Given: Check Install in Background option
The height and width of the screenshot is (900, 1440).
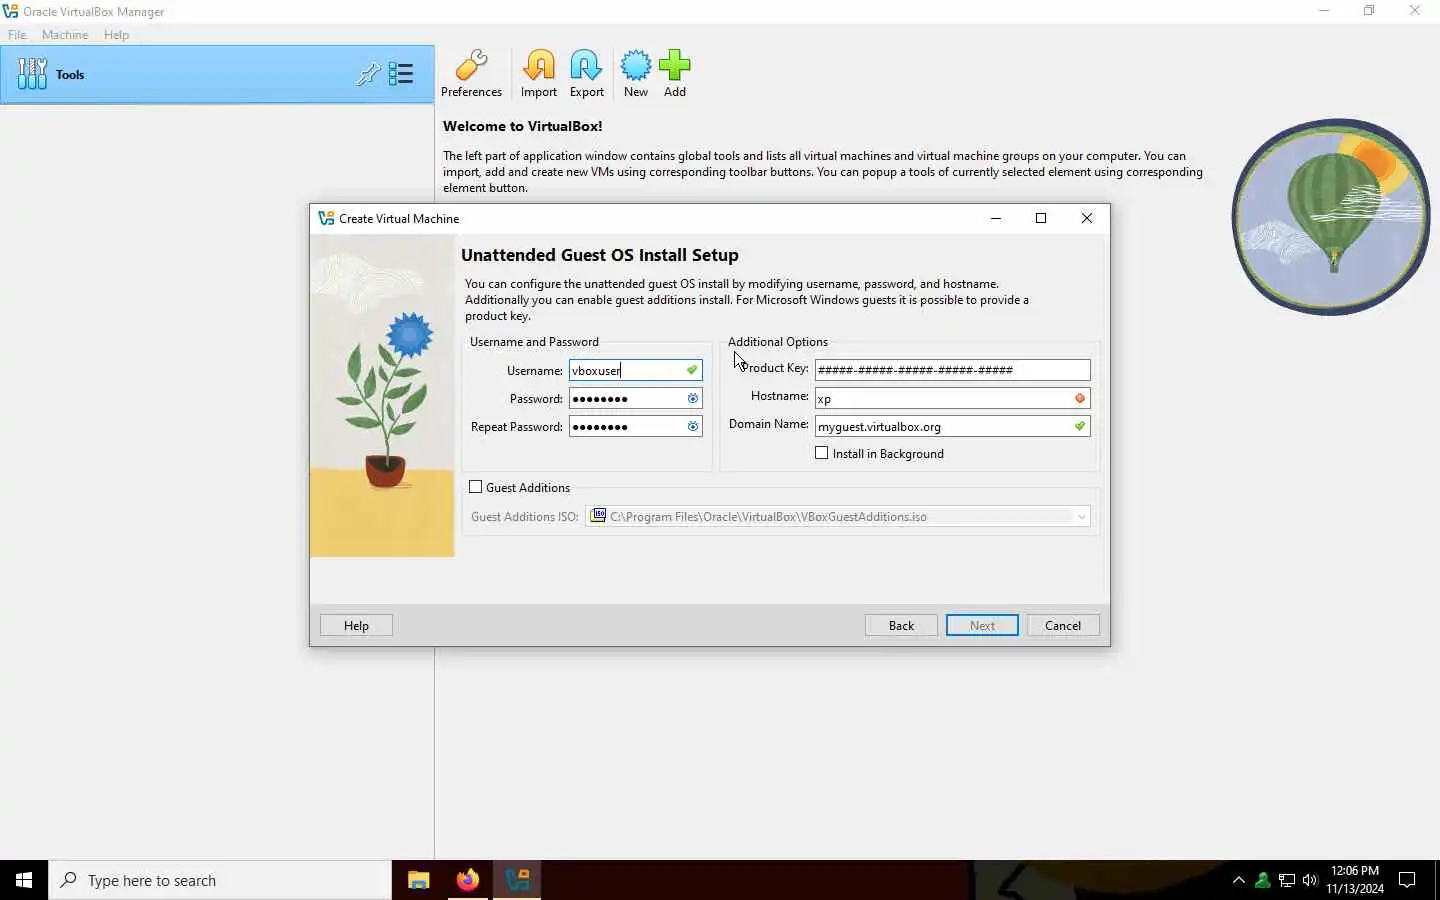Looking at the screenshot, I should tap(822, 453).
